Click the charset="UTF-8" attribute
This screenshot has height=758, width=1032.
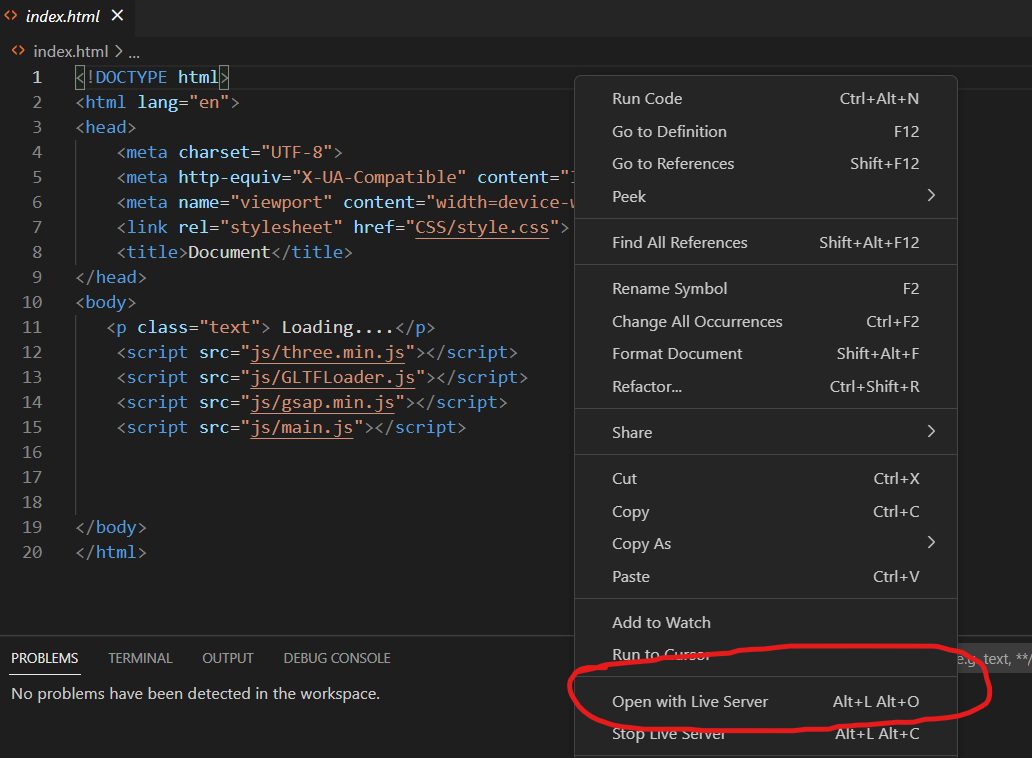(x=255, y=153)
